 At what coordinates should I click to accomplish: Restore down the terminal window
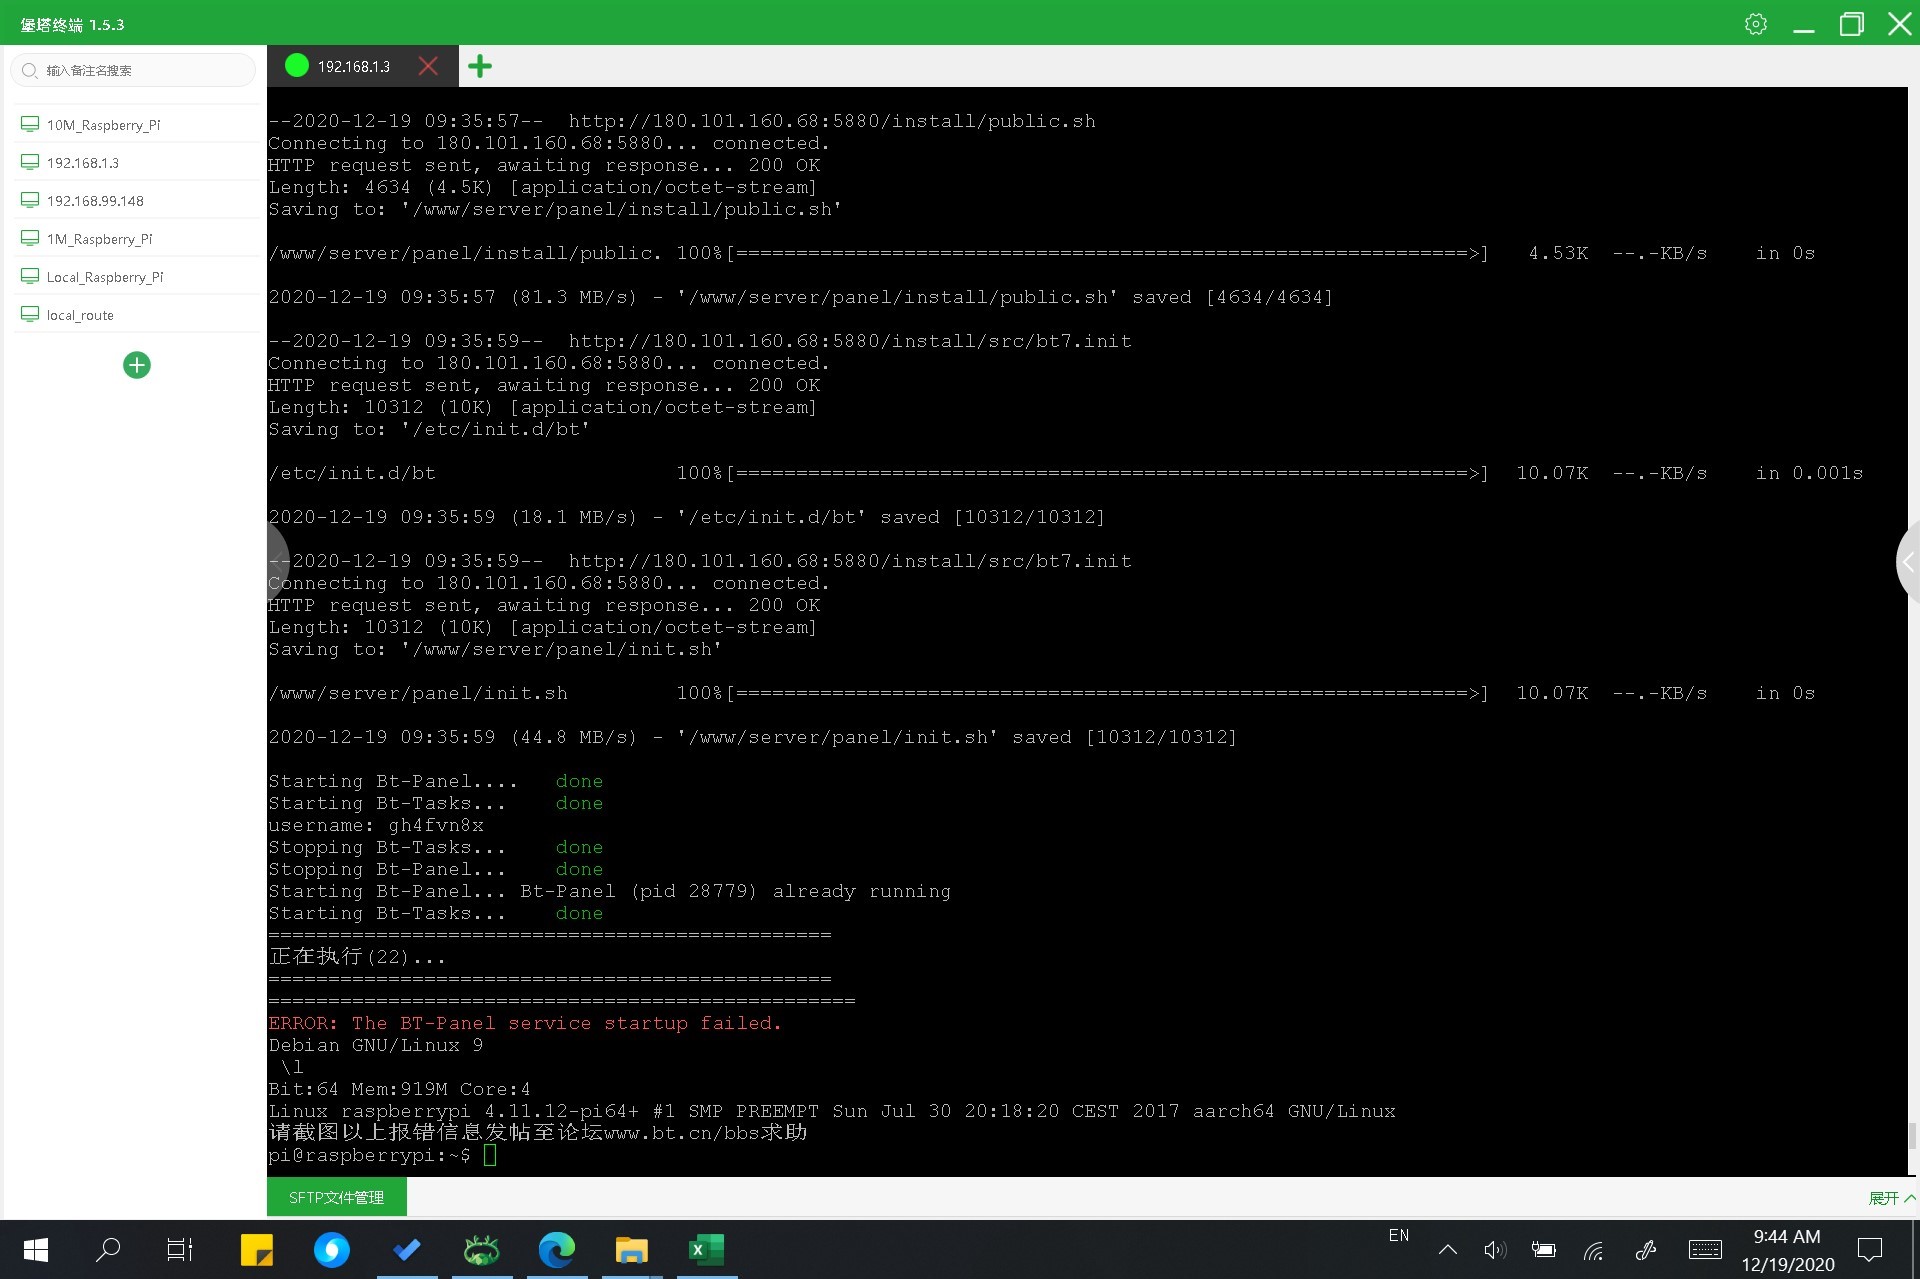point(1852,24)
